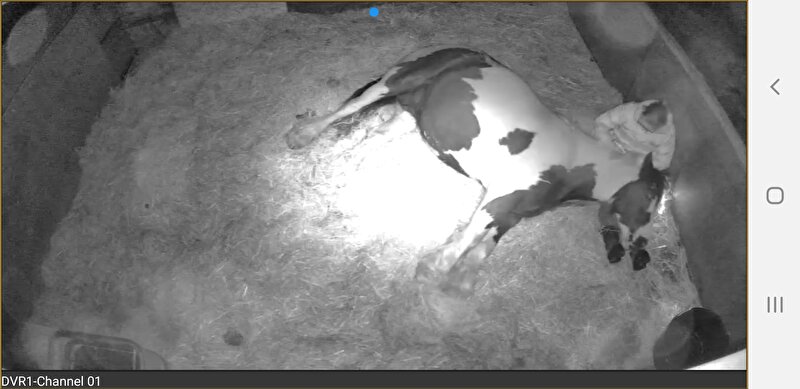Tap the Android back arrow icon
The height and width of the screenshot is (389, 800).
coord(774,87)
